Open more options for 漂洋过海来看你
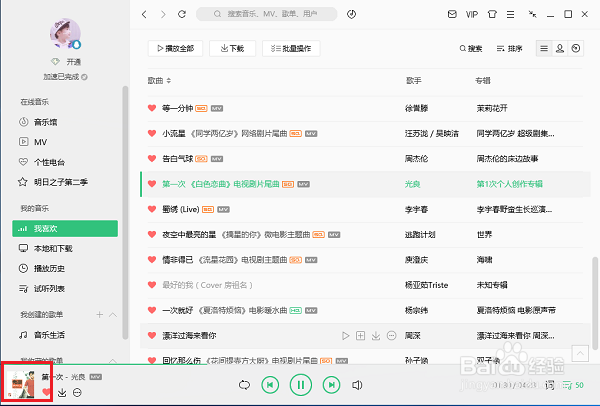600x406 pixels. [391, 336]
